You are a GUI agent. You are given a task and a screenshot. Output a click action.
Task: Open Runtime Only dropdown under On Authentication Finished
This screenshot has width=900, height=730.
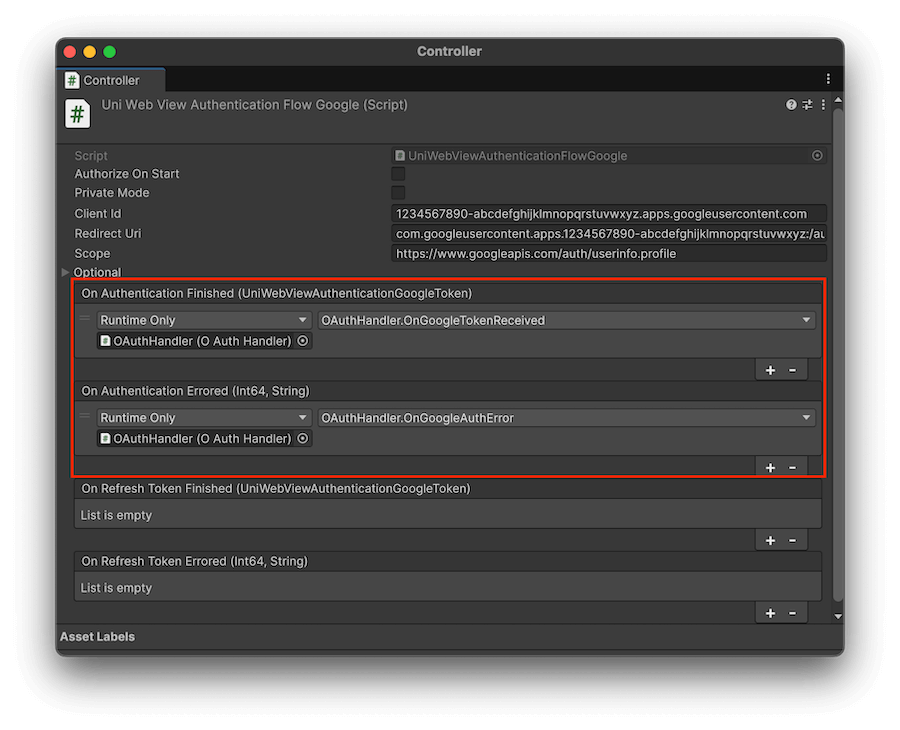pyautogui.click(x=204, y=320)
